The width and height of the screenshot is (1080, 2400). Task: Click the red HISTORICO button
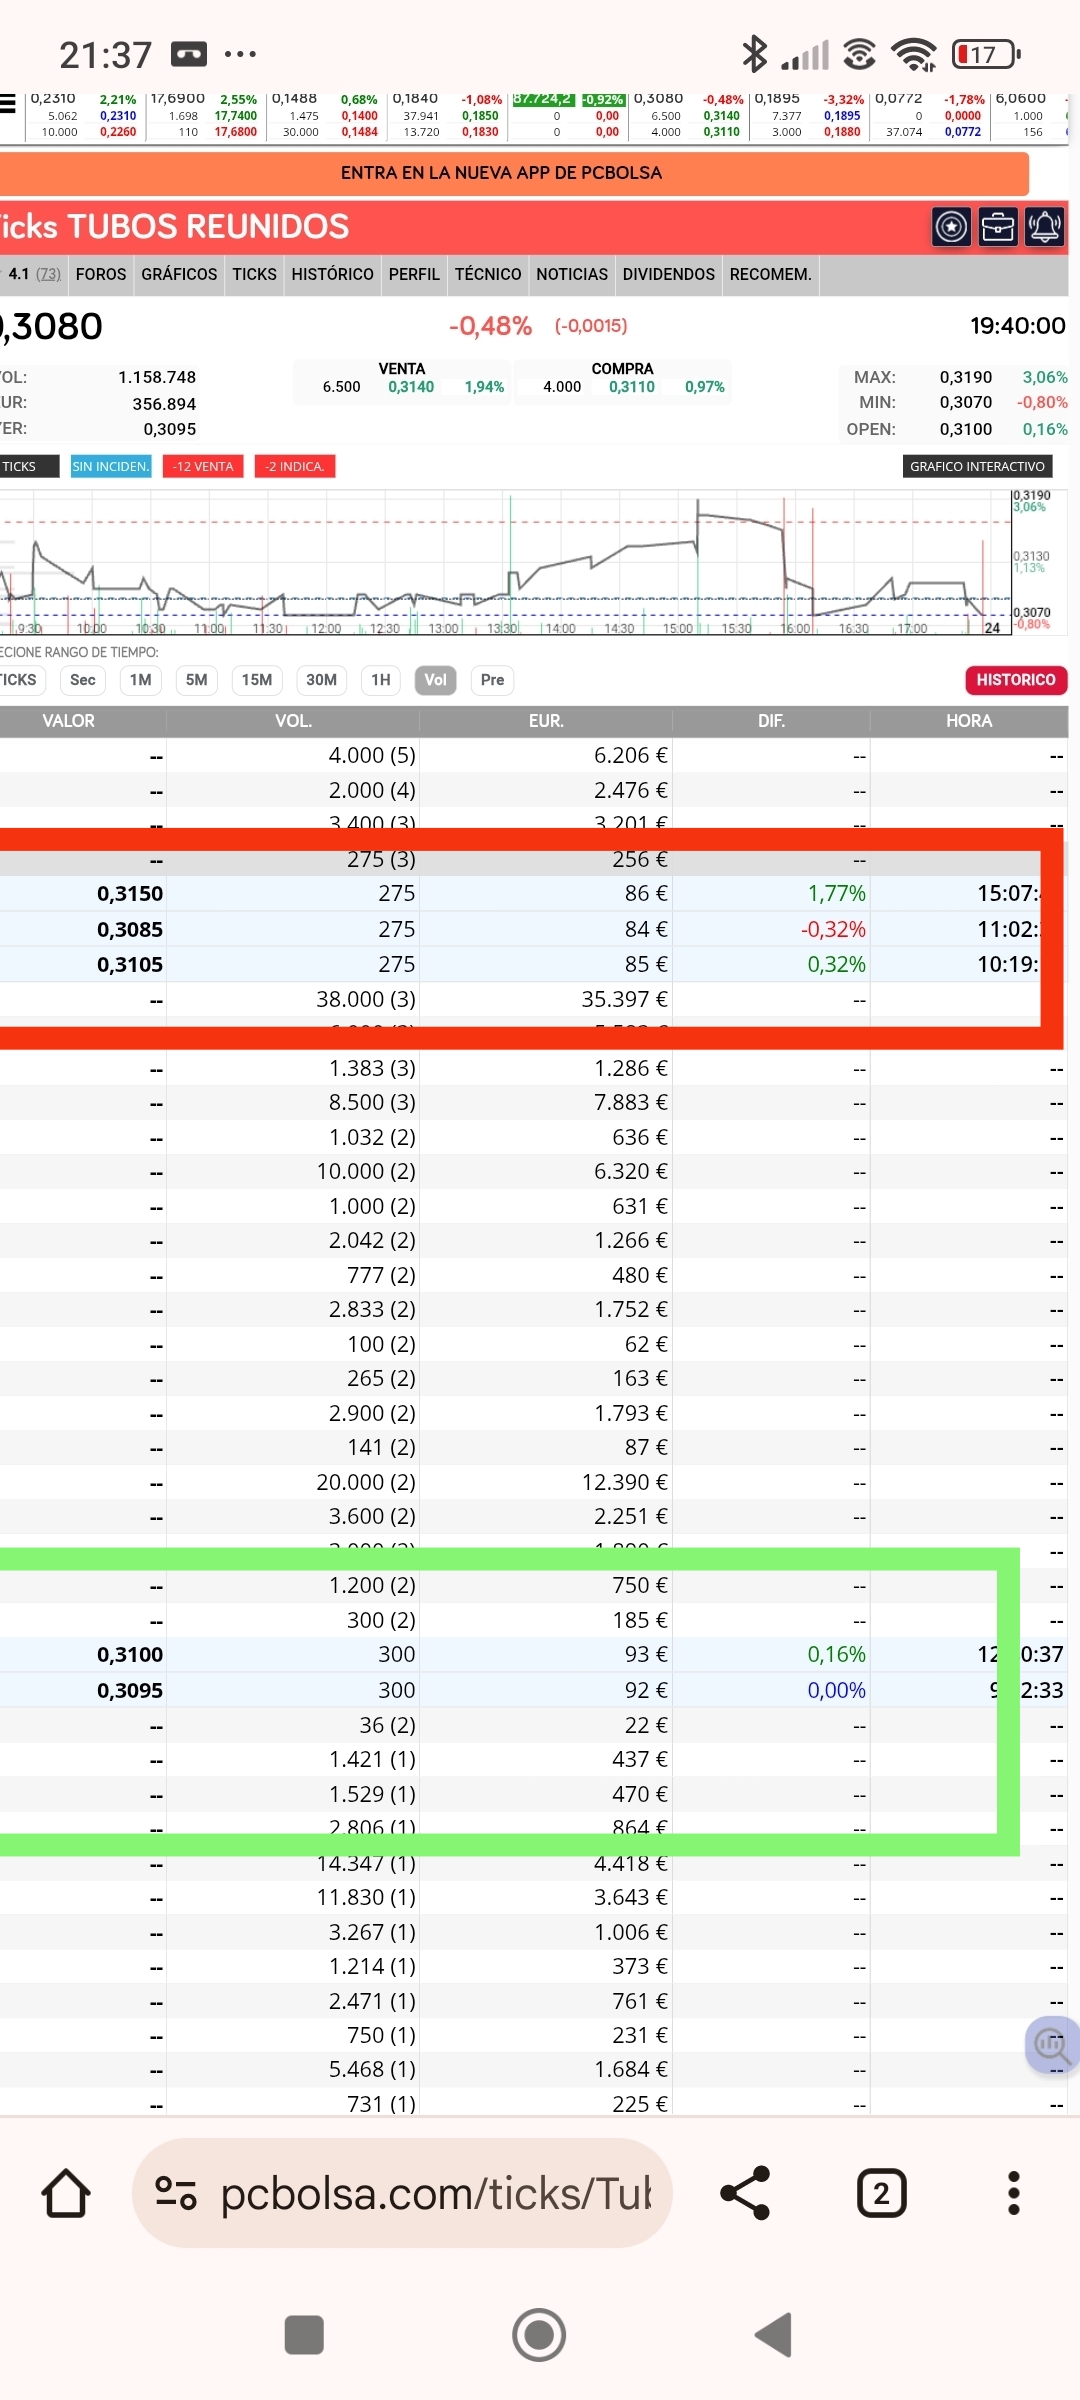1015,680
